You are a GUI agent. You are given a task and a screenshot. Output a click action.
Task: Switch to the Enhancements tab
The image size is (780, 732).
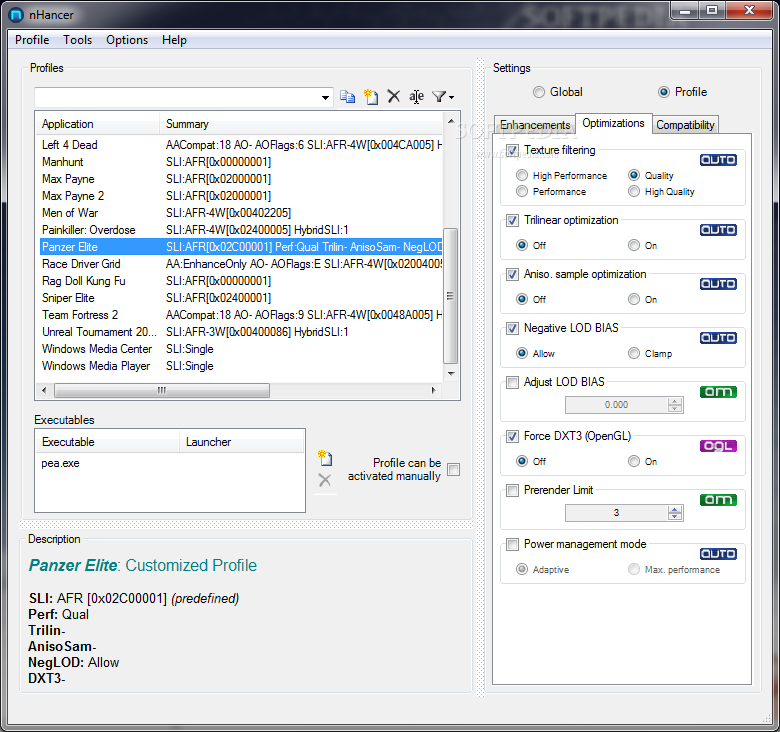click(x=535, y=125)
